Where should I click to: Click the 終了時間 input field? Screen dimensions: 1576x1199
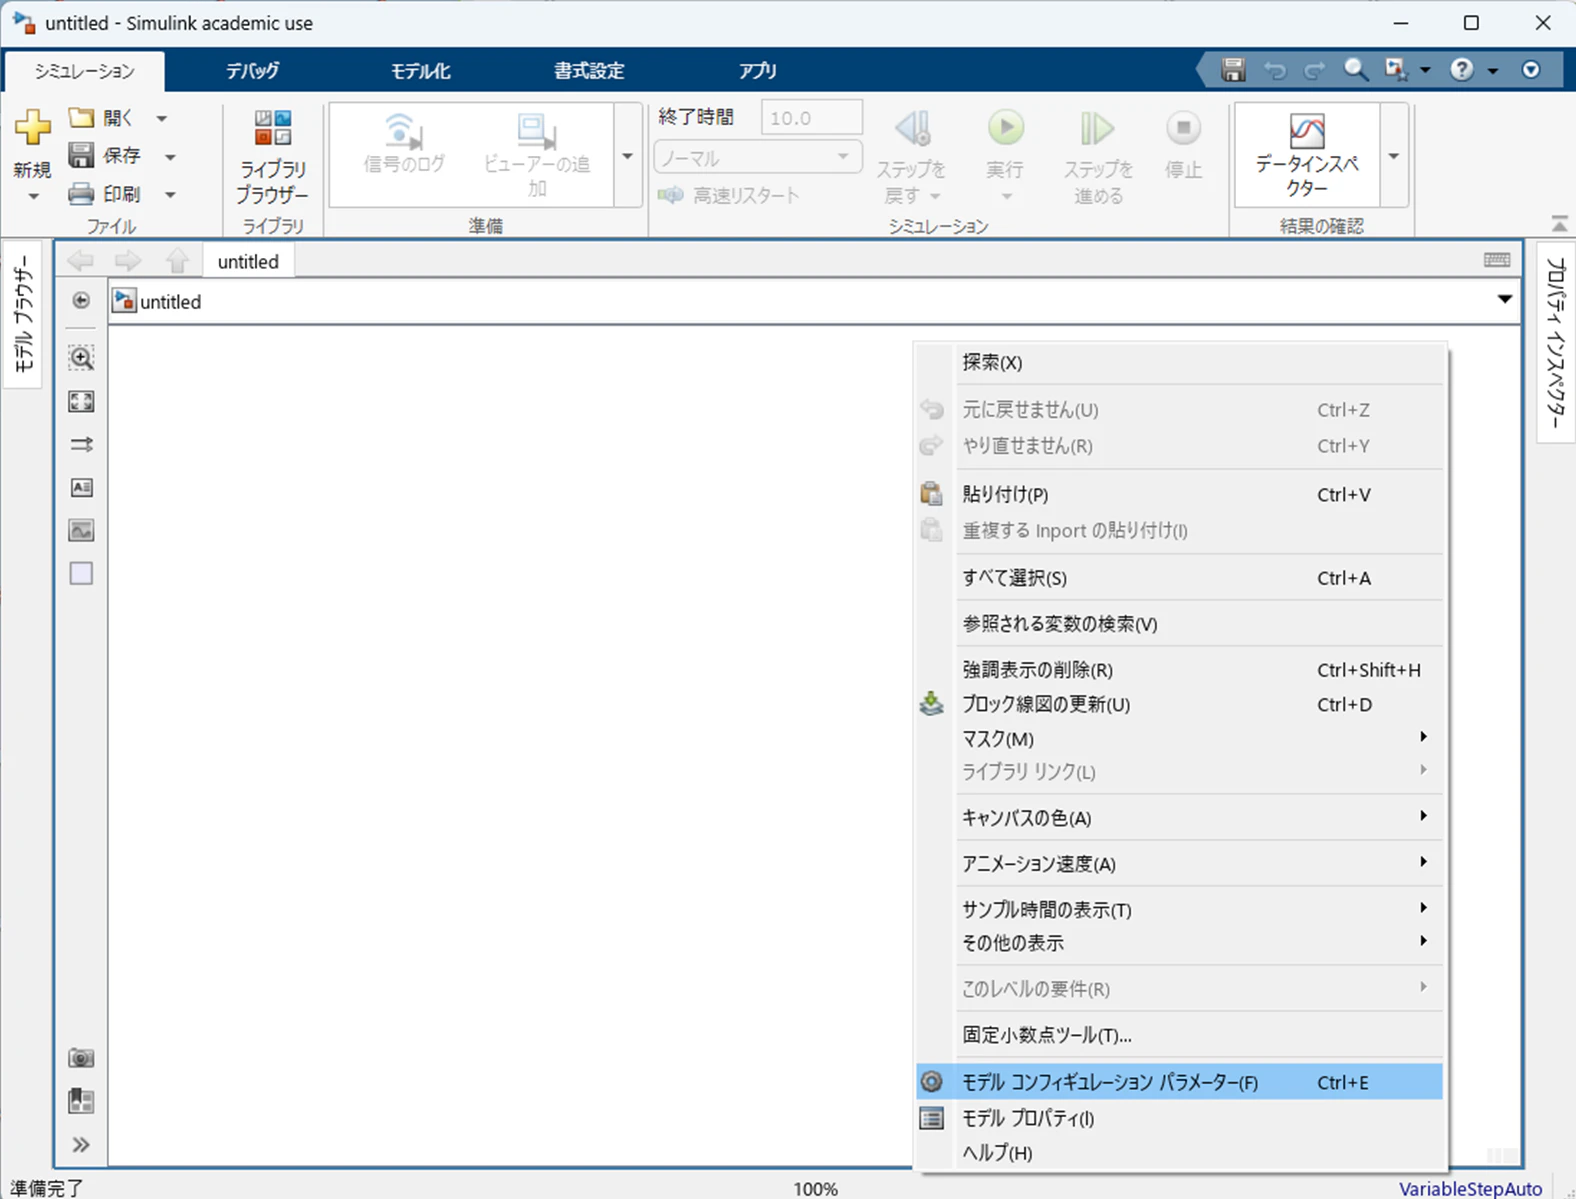click(811, 117)
